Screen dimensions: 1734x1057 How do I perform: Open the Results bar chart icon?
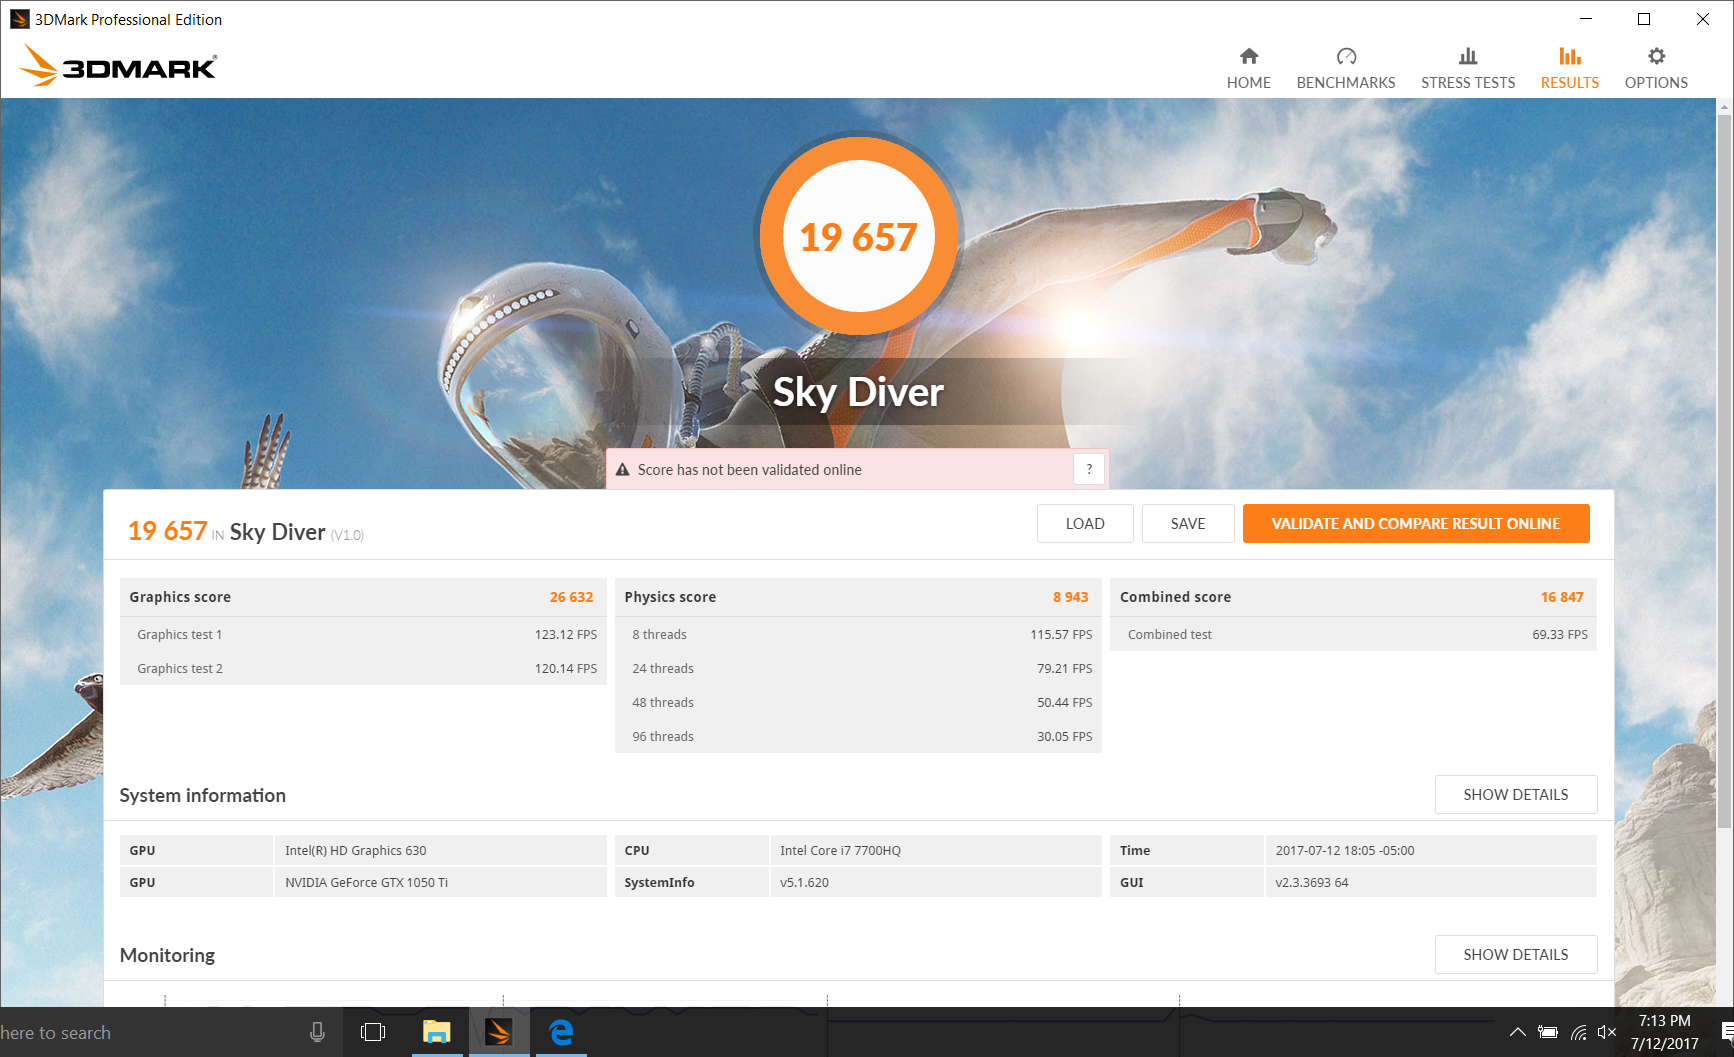click(x=1570, y=56)
